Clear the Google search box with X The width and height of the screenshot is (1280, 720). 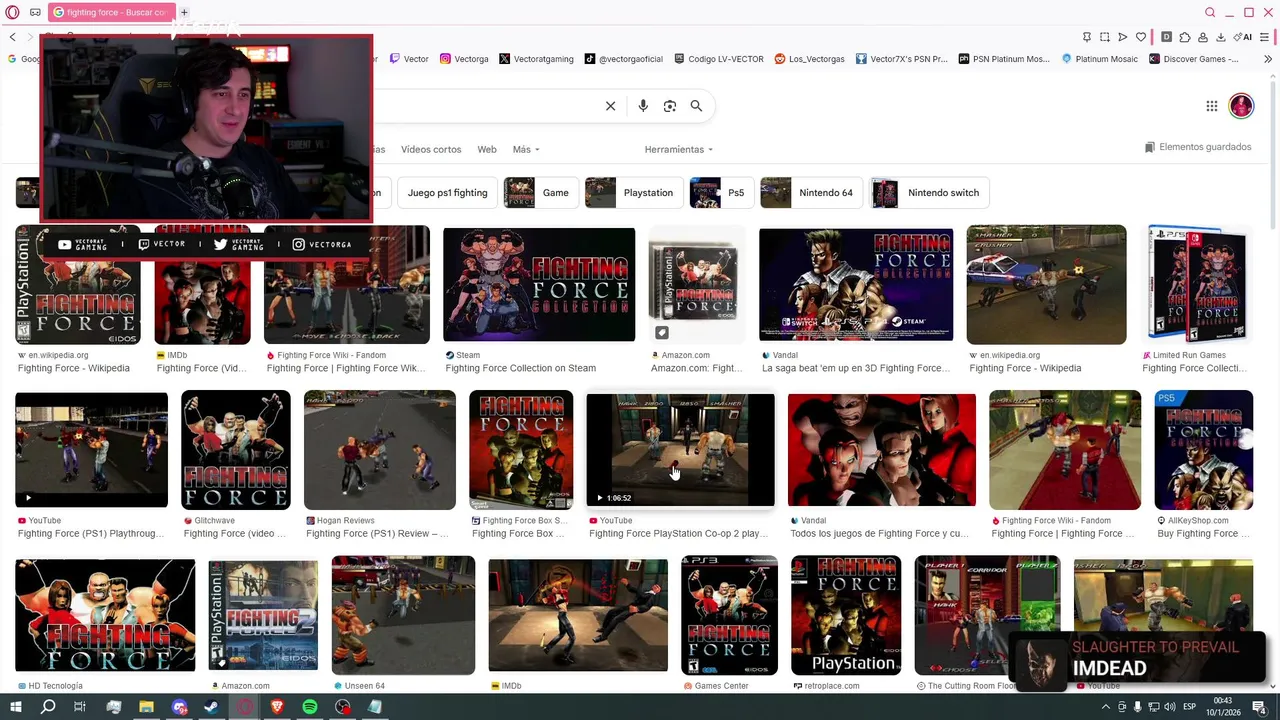click(610, 106)
